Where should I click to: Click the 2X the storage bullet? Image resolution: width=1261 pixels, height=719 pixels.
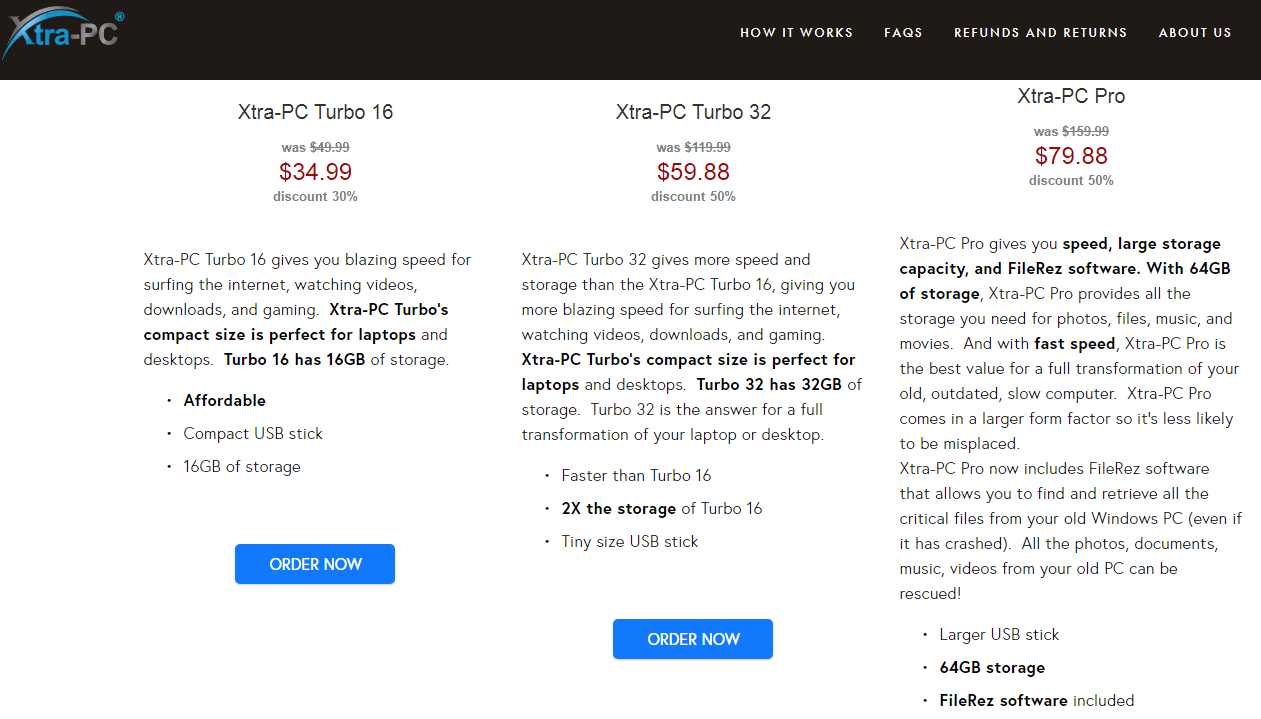[662, 508]
